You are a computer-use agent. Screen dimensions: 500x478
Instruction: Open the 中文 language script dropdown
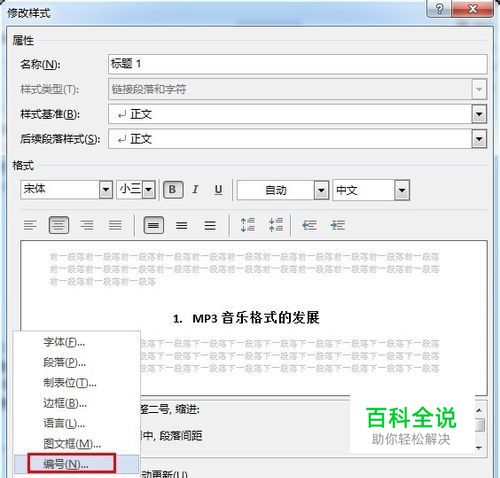[402, 190]
